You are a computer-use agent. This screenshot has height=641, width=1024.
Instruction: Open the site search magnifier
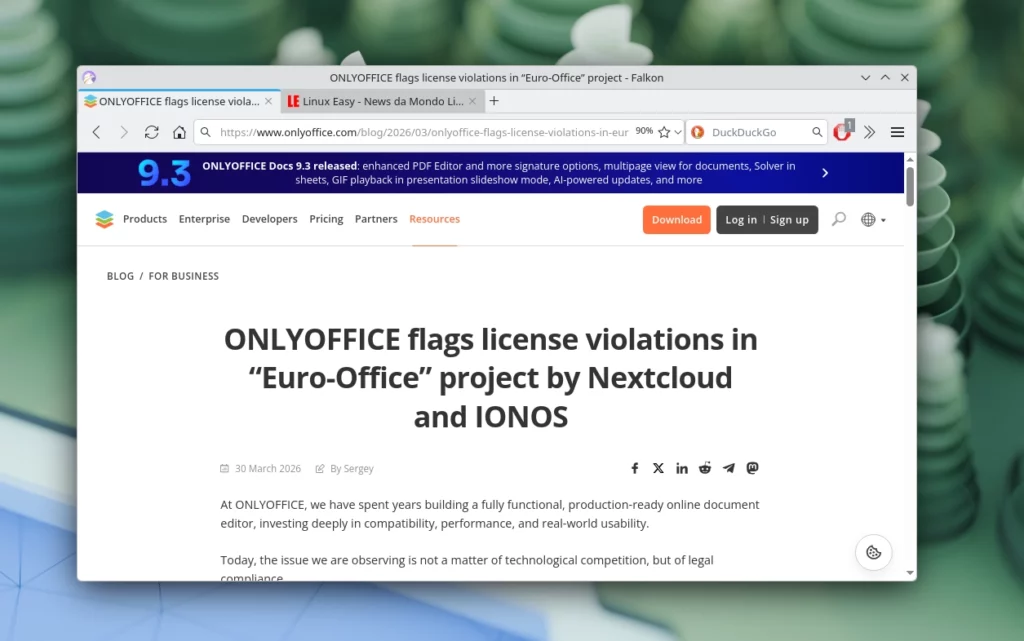click(839, 219)
